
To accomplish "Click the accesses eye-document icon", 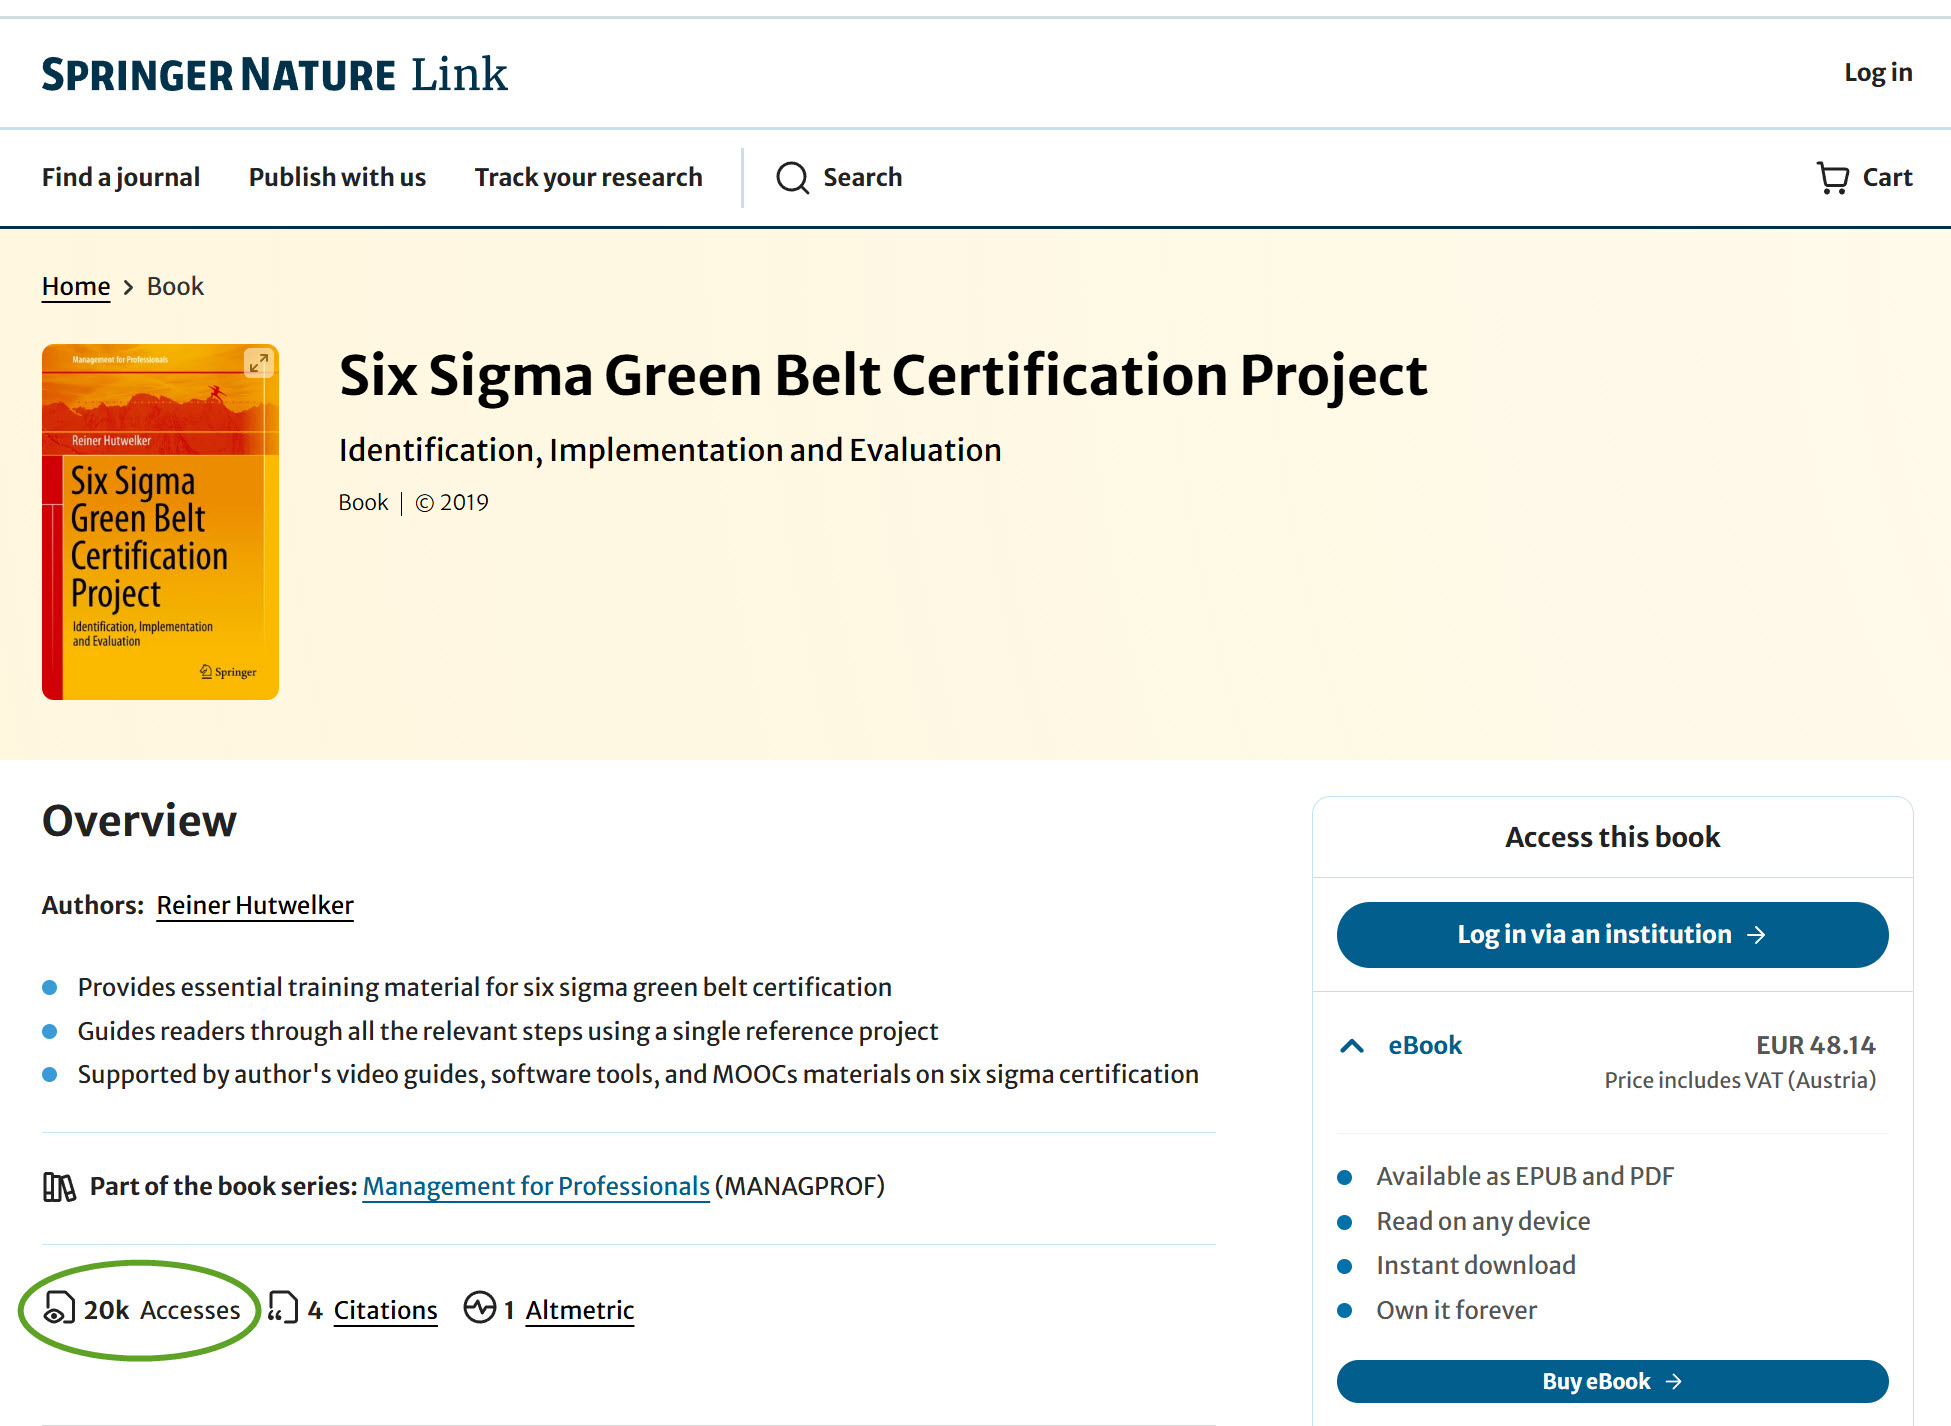I will pos(59,1308).
